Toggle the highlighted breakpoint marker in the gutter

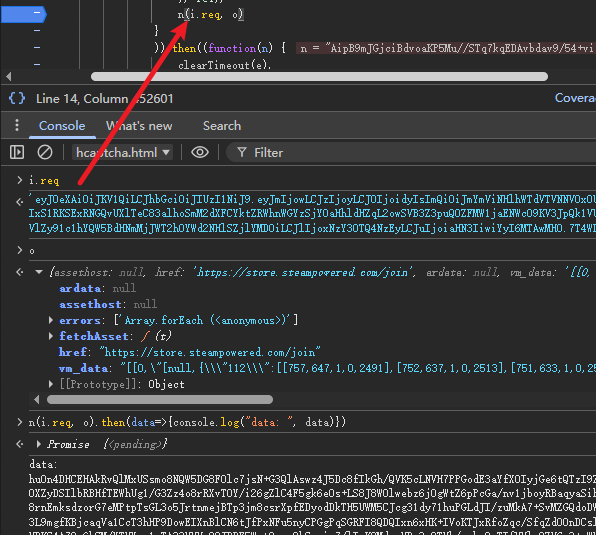point(24,14)
